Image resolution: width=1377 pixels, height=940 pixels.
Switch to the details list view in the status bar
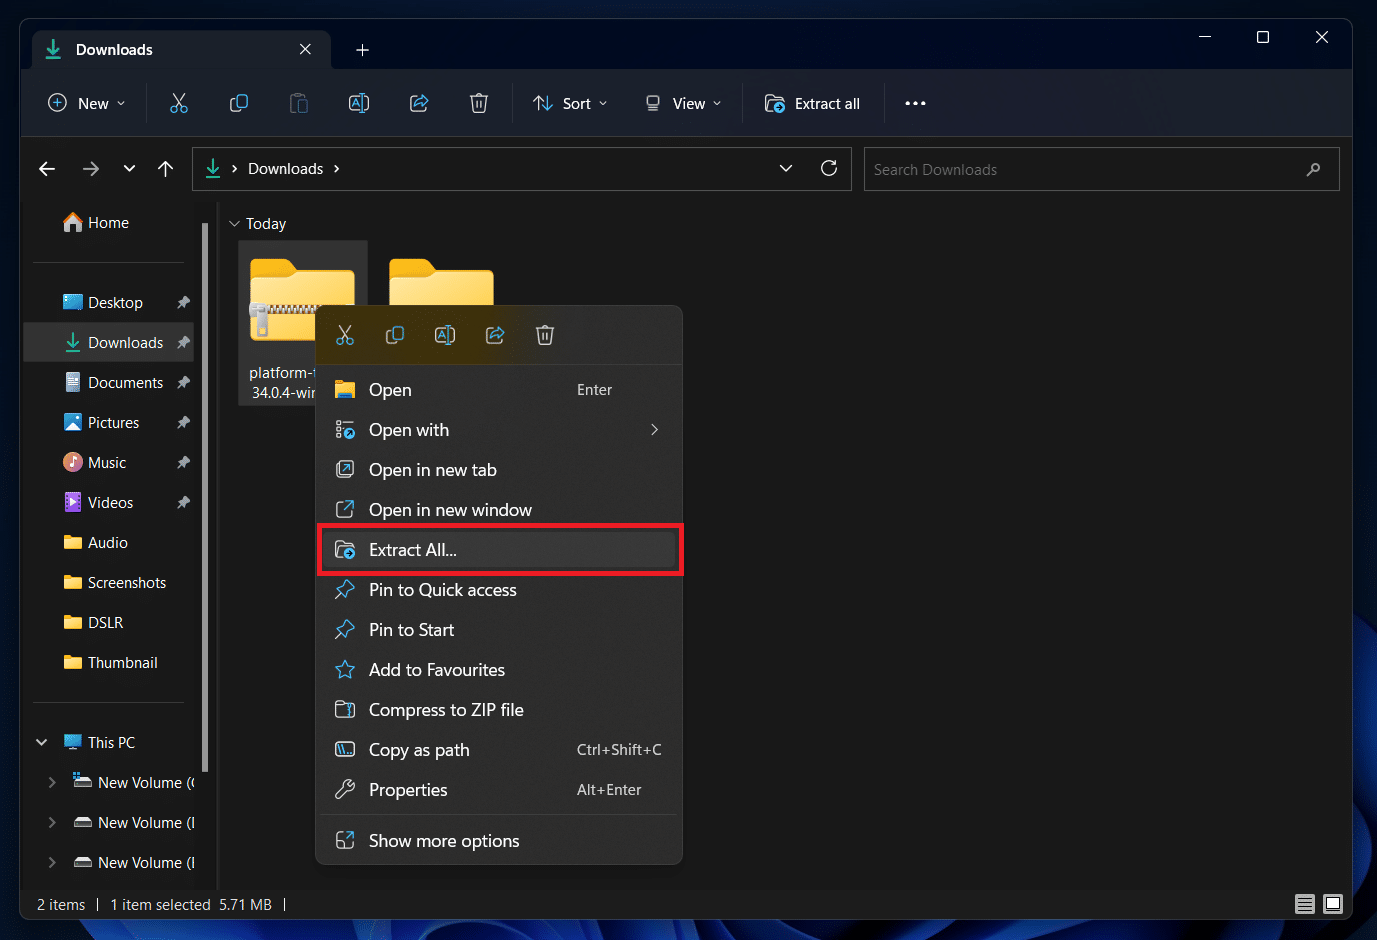tap(1305, 904)
